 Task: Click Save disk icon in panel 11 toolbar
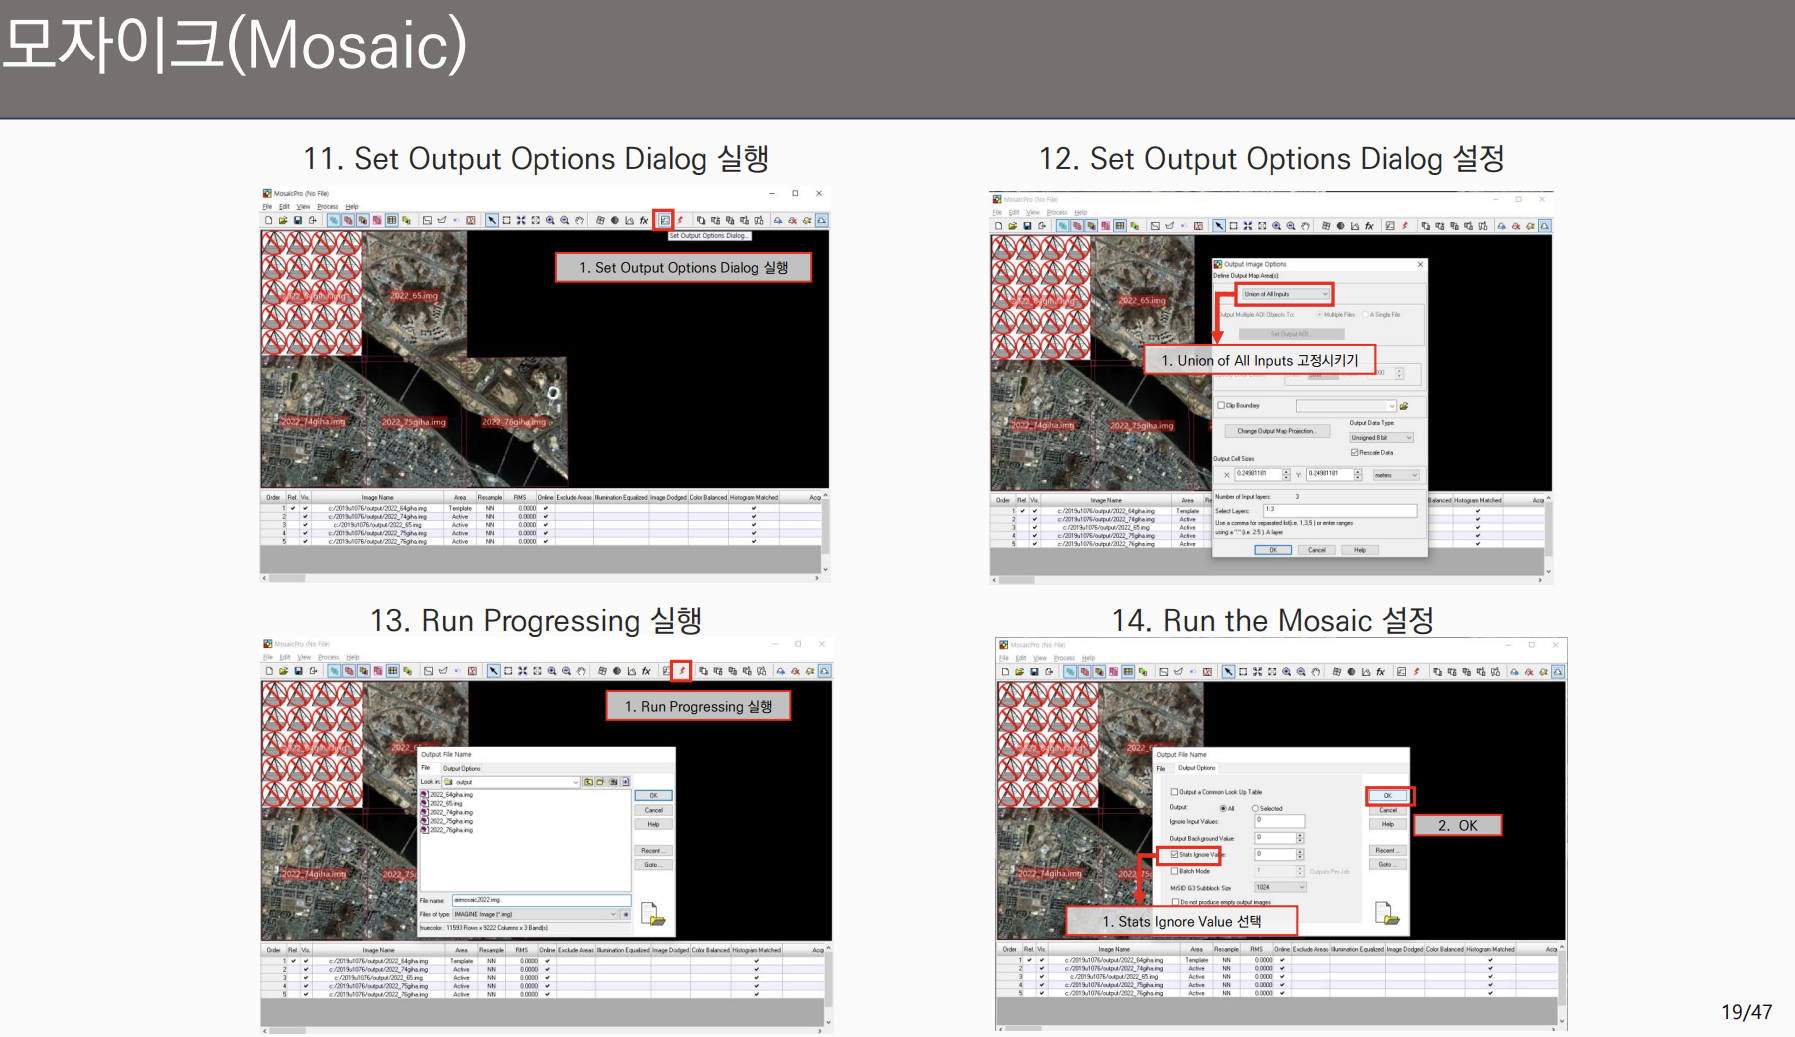click(298, 220)
